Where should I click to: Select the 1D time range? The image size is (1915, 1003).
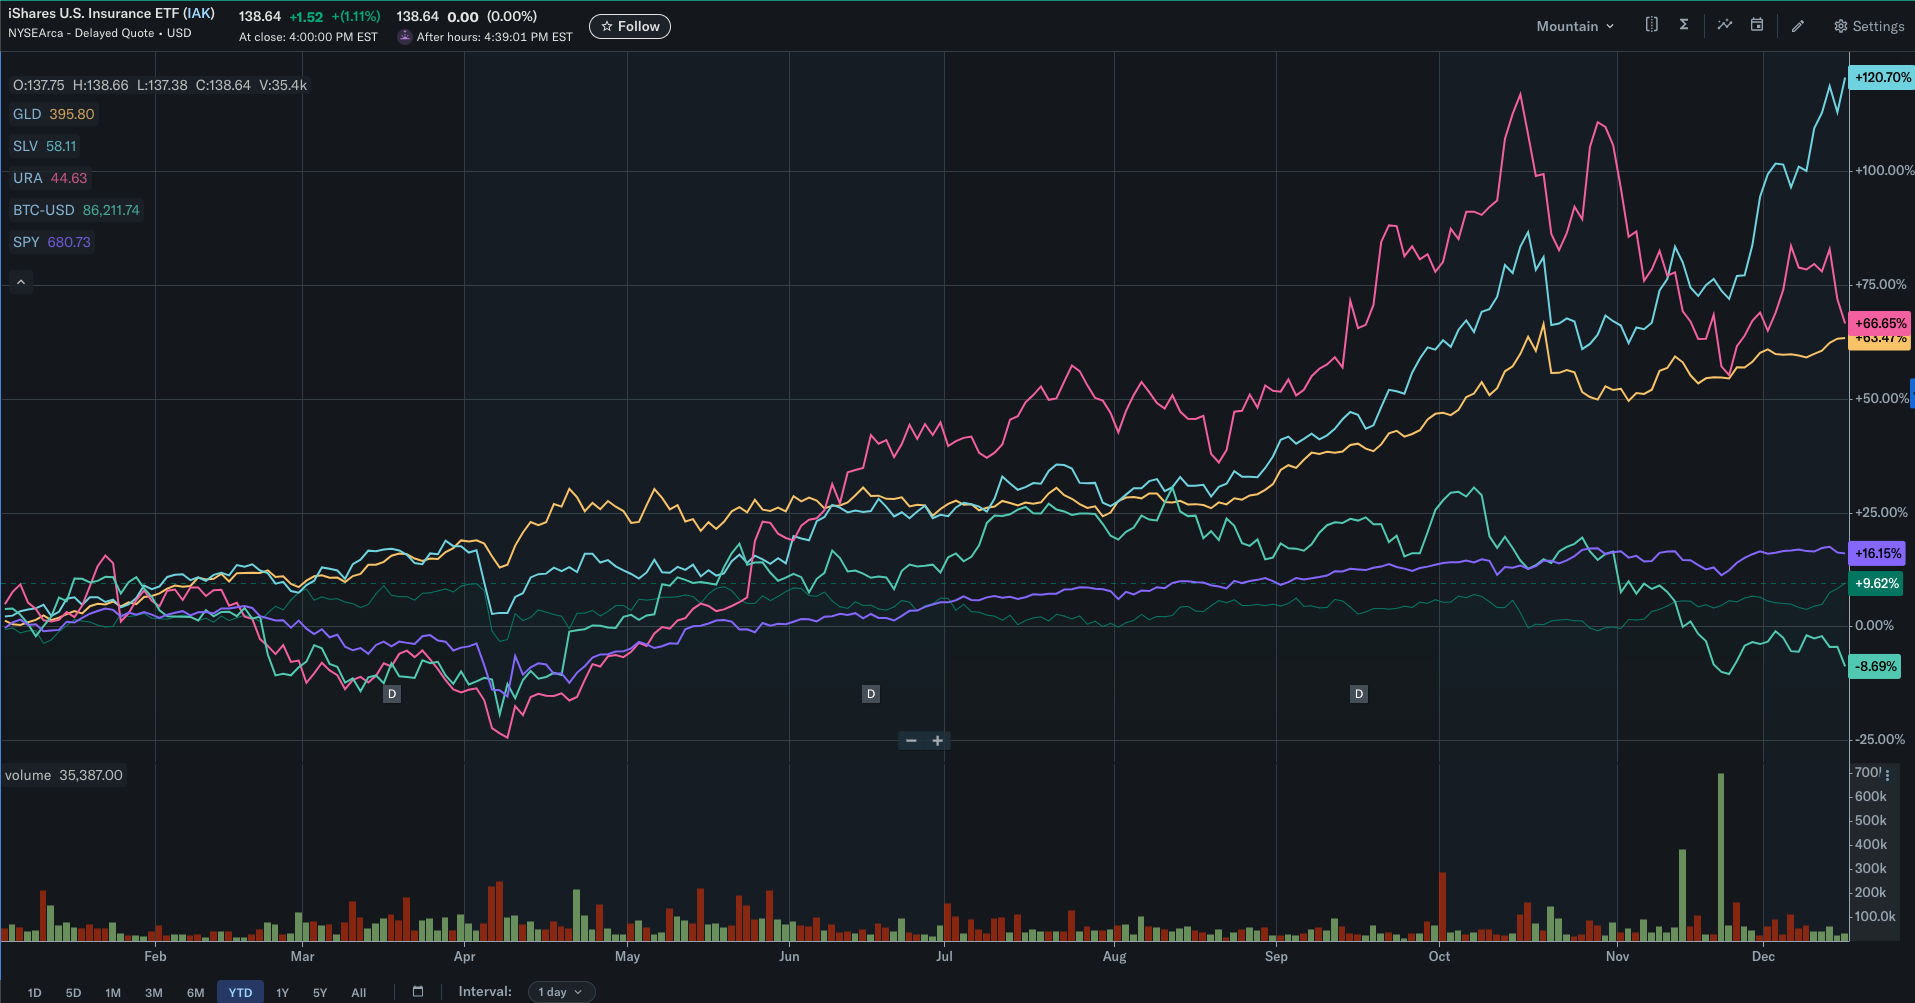[x=35, y=993]
